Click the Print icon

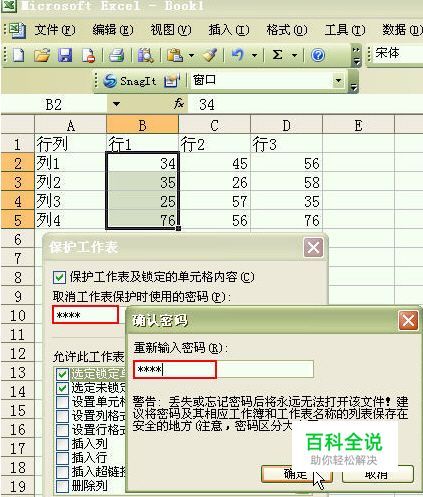click(117, 55)
